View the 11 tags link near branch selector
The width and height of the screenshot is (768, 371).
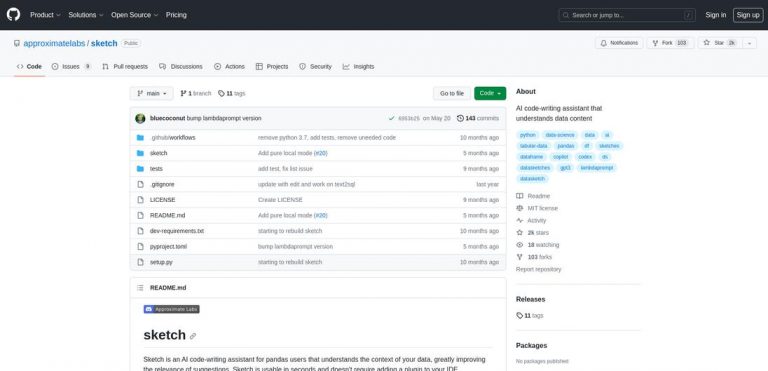pos(232,93)
